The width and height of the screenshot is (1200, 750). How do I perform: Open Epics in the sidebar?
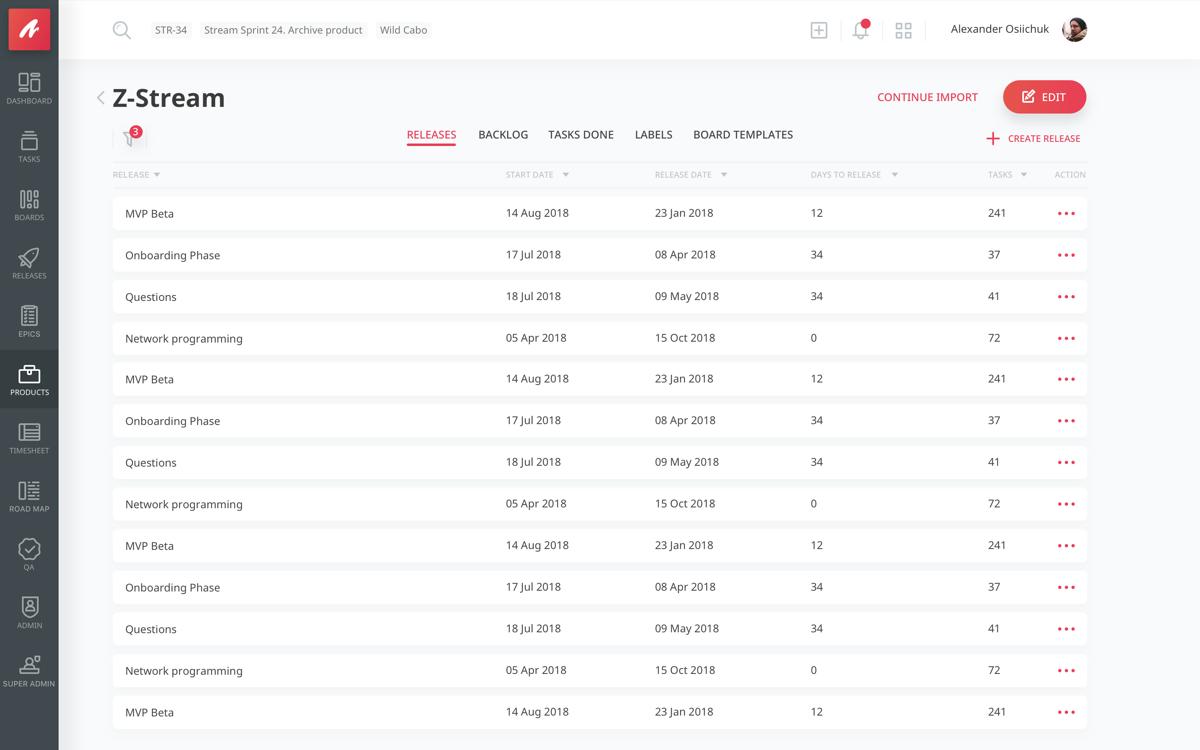(29, 321)
